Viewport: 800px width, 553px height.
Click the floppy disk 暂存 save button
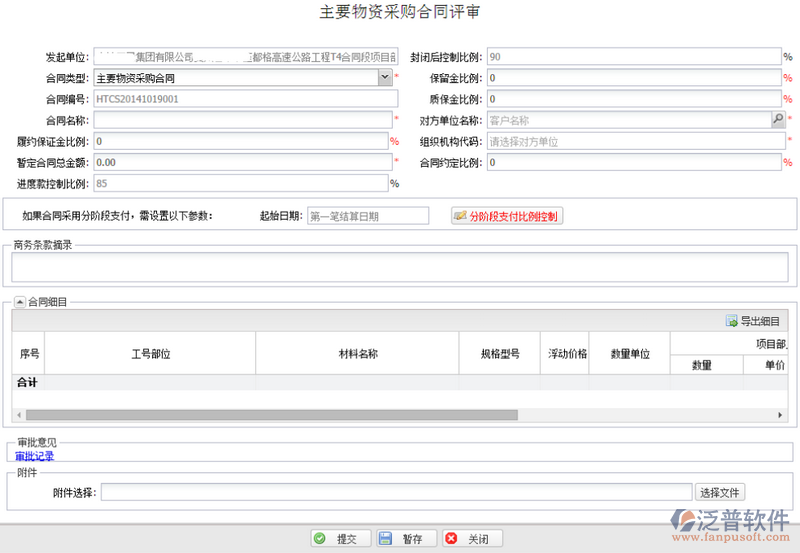point(403,539)
